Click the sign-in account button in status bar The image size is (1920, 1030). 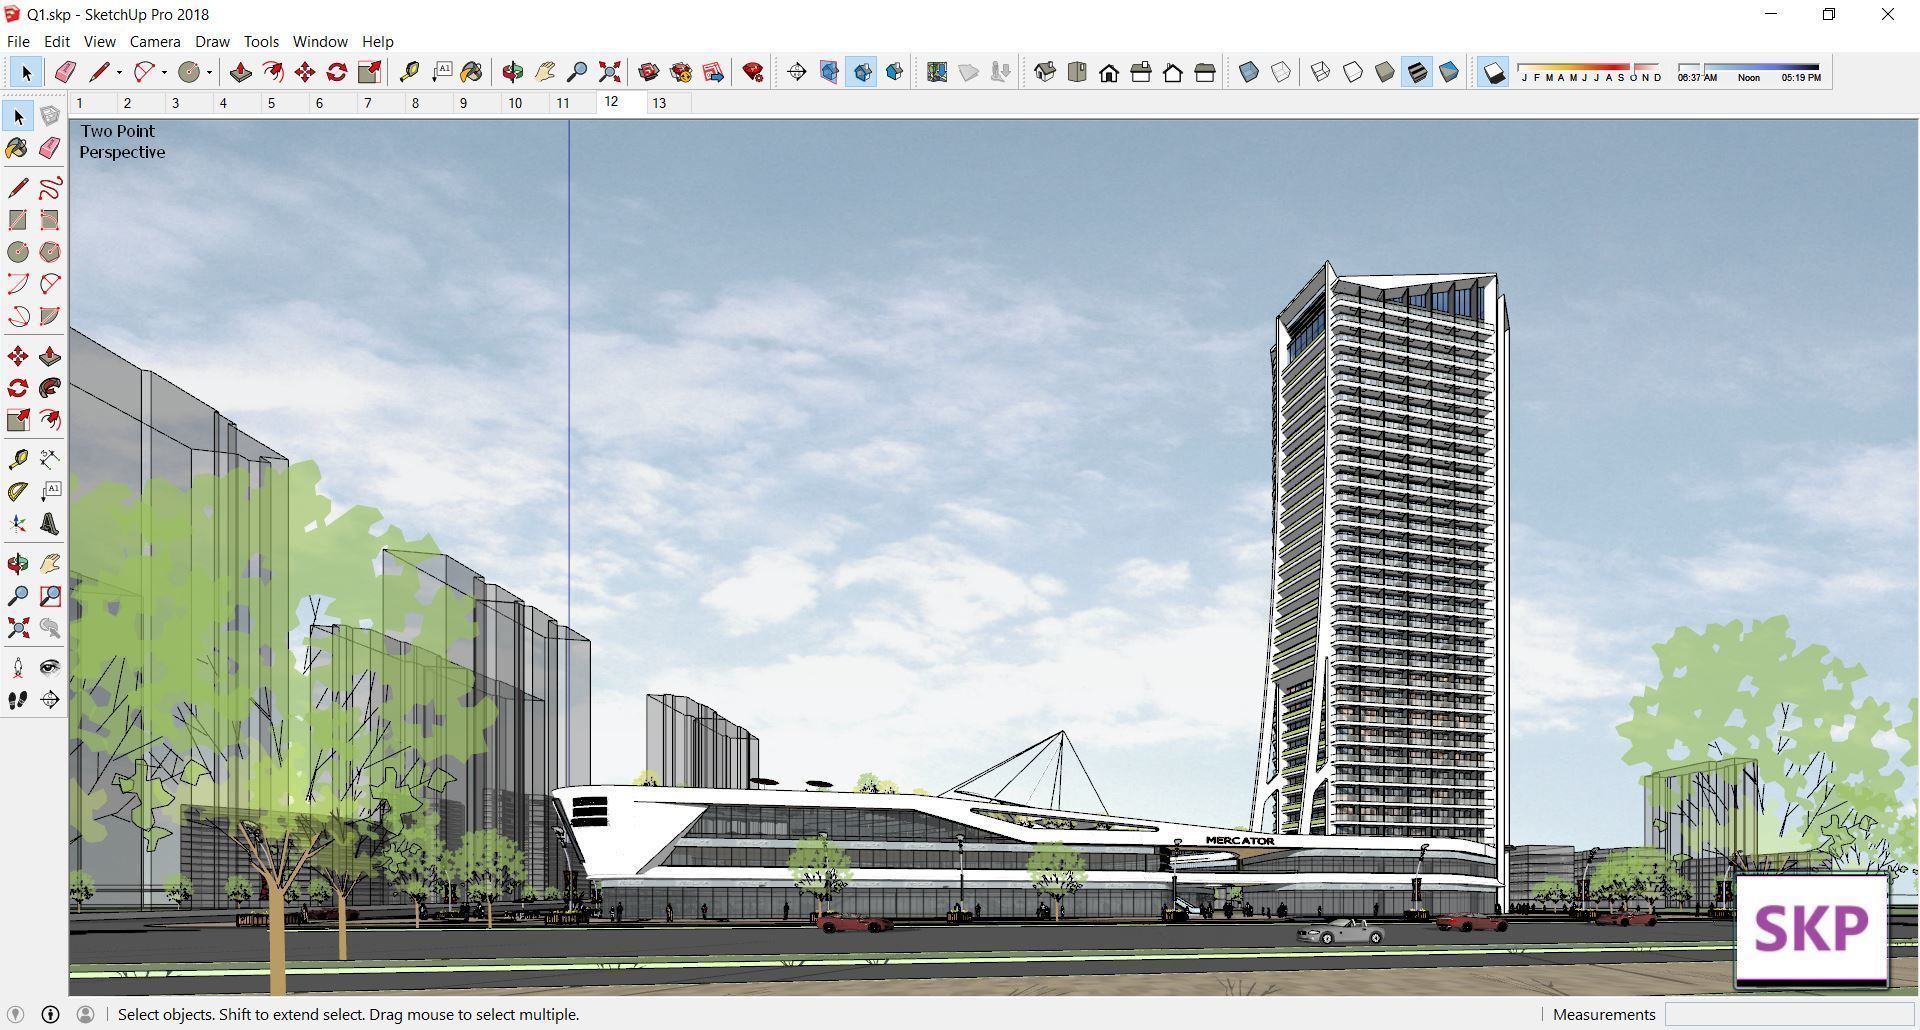[x=87, y=1014]
